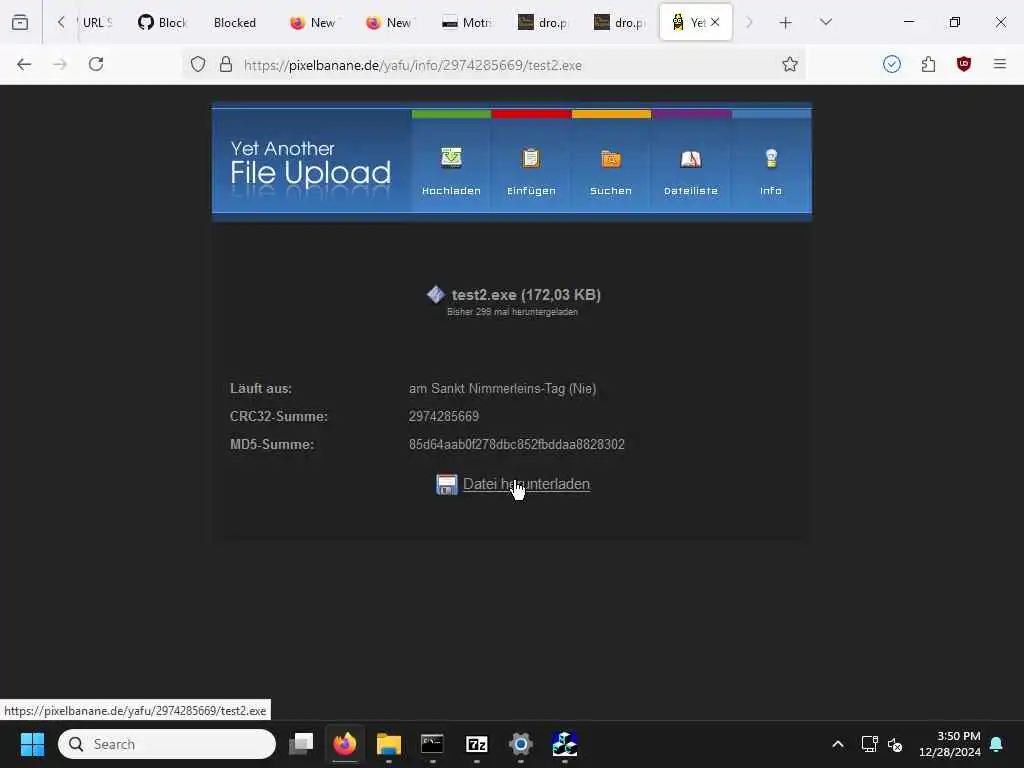Image resolution: width=1024 pixels, height=768 pixels.
Task: Open the Firefox hamburger application menu
Action: (x=1000, y=64)
